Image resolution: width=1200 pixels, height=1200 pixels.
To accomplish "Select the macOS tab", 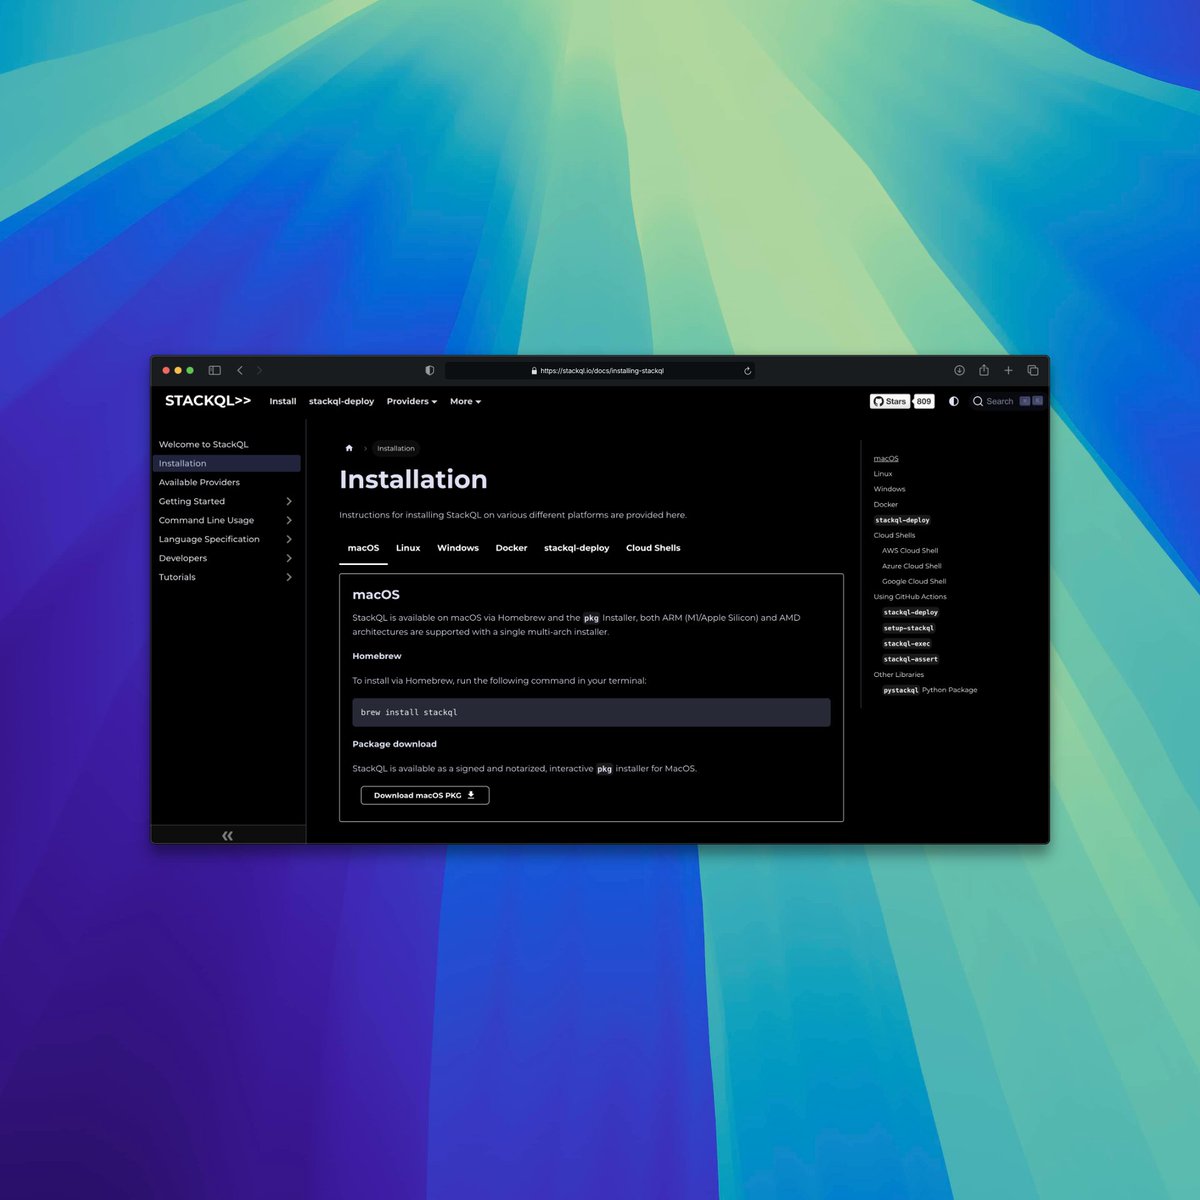I will click(x=363, y=548).
